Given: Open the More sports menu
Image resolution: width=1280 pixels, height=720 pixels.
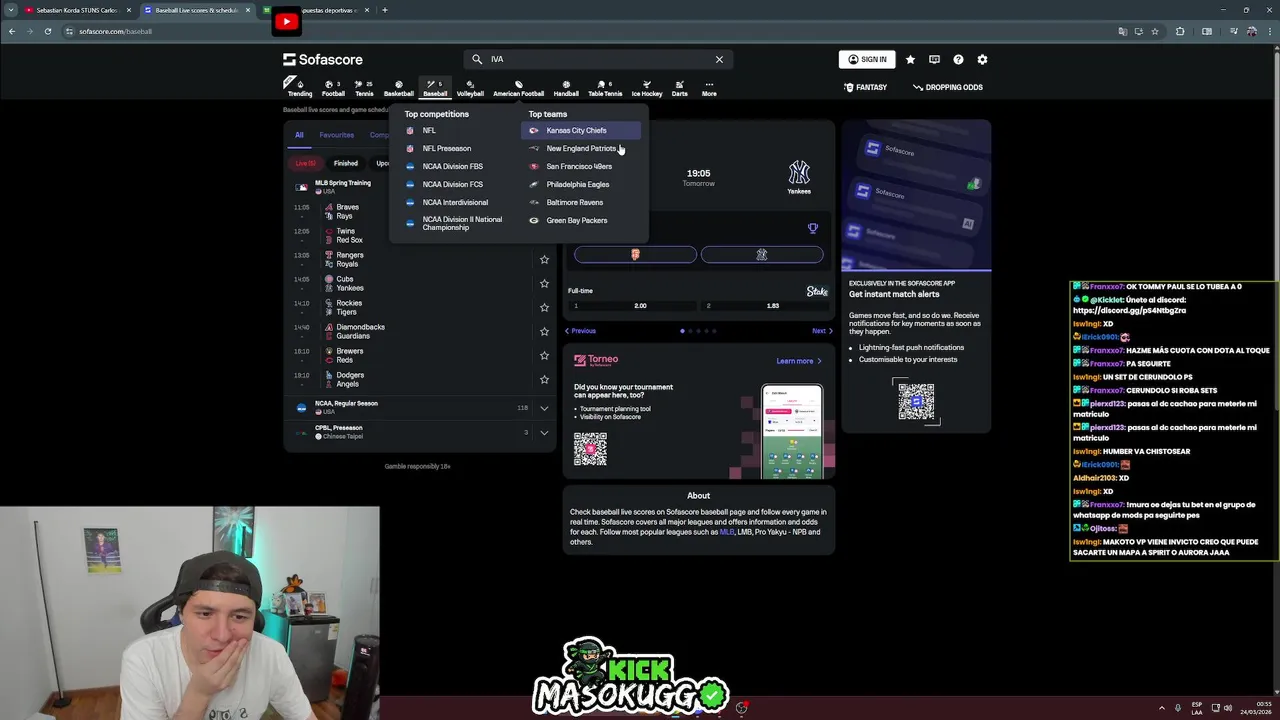Looking at the screenshot, I should coord(709,88).
